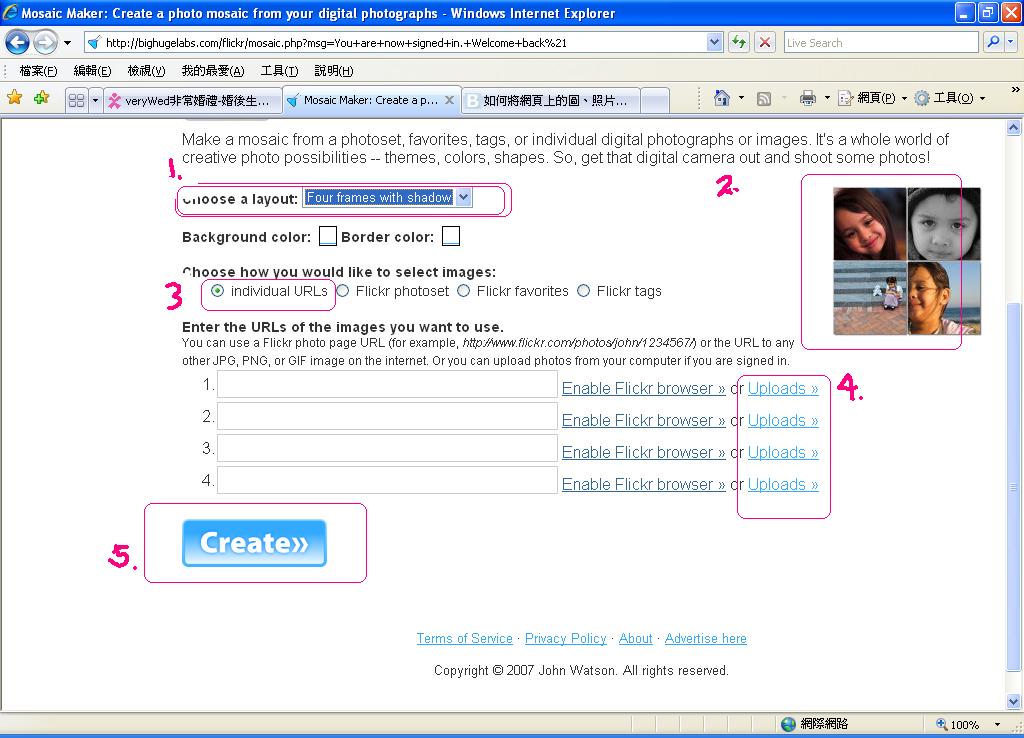Open the Home page icon
This screenshot has height=738, width=1024.
click(x=721, y=99)
